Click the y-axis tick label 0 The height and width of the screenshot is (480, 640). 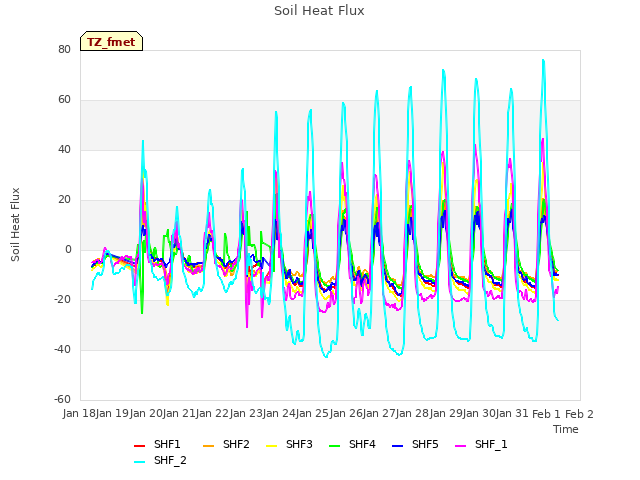[68, 249]
